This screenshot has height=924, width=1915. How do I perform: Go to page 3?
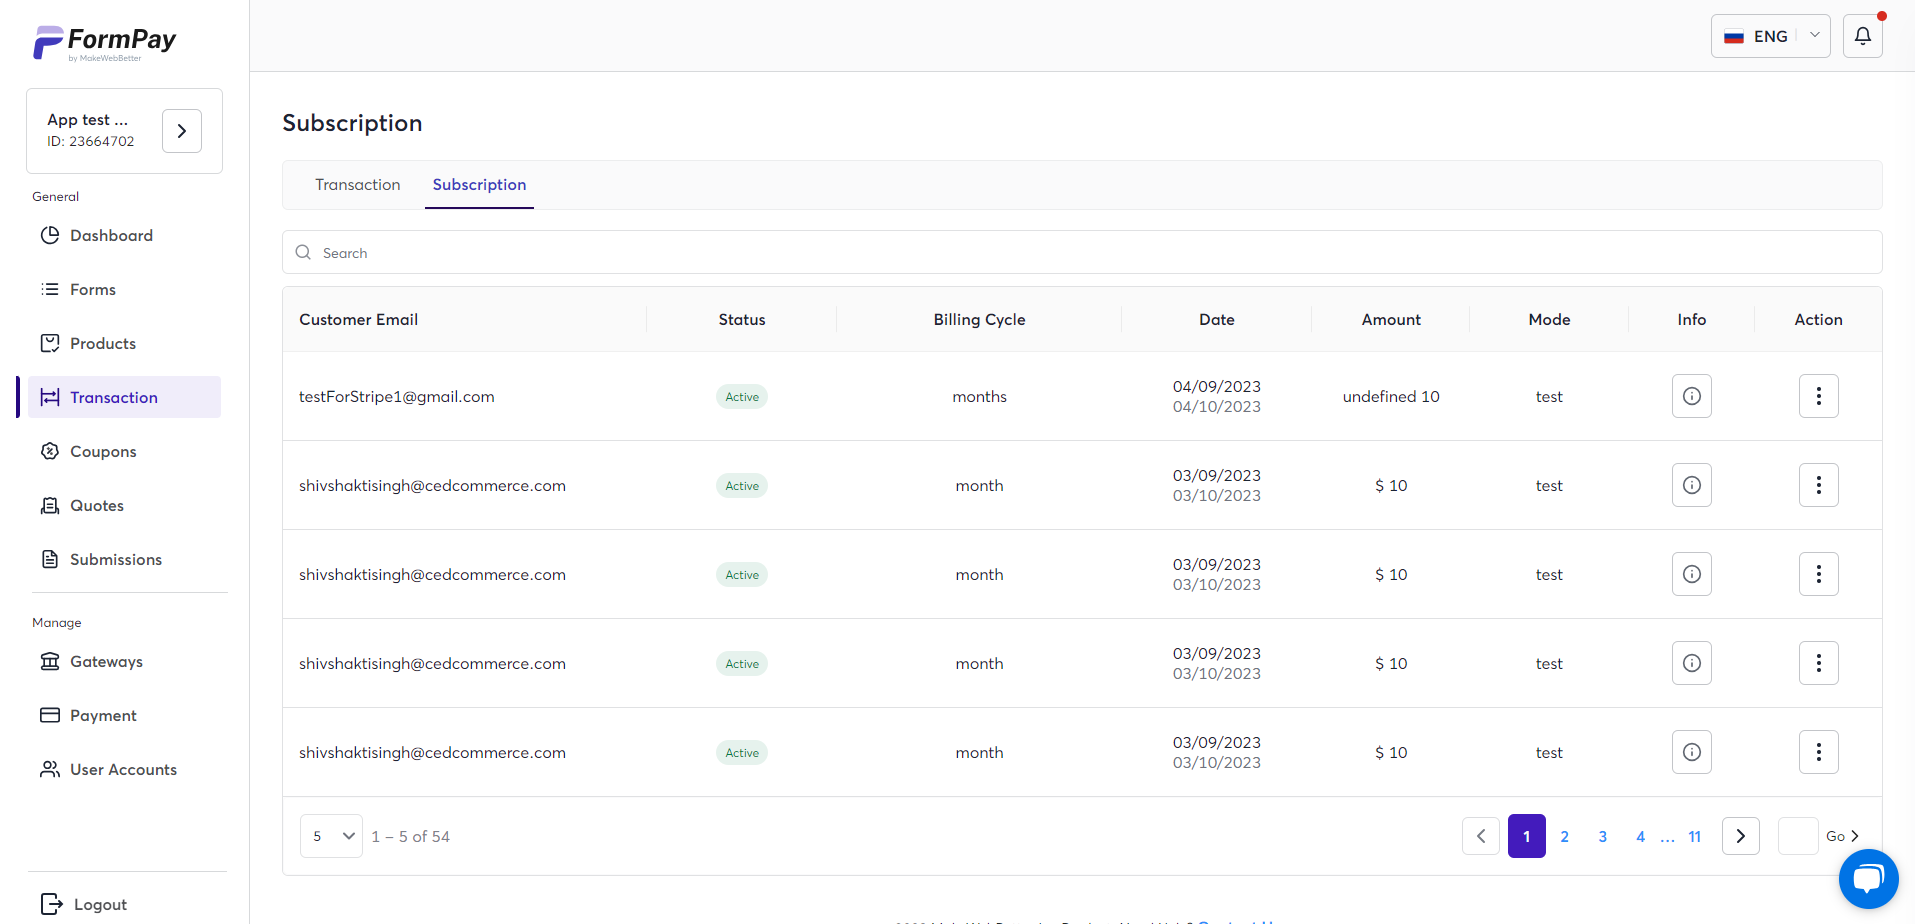click(1602, 837)
